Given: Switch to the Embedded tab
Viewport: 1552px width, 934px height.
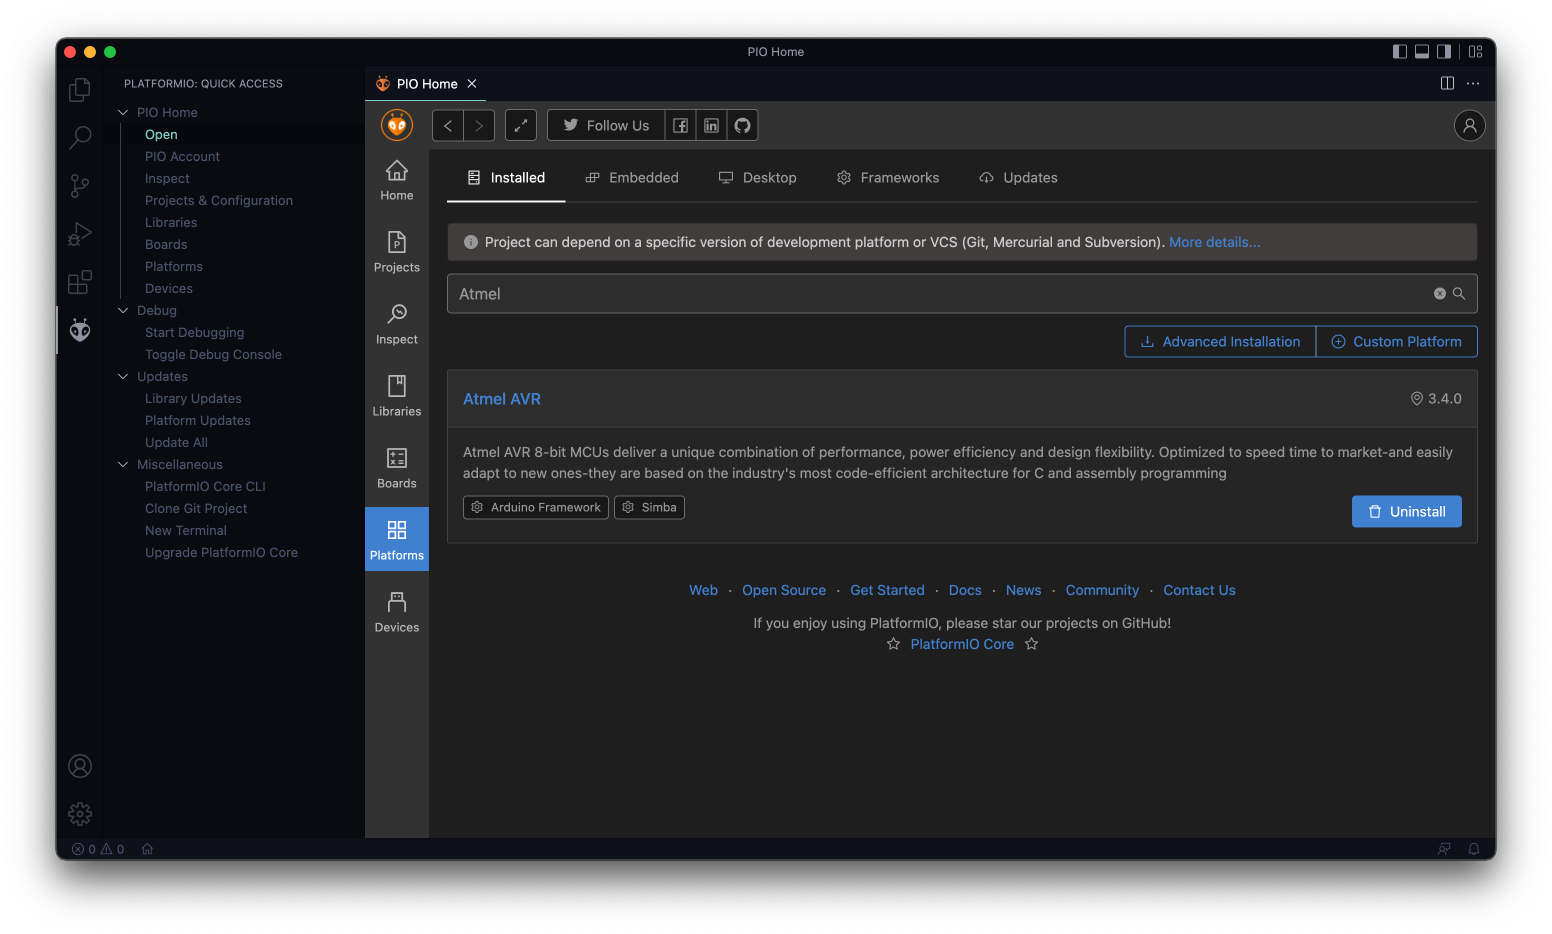Looking at the screenshot, I should click(632, 178).
